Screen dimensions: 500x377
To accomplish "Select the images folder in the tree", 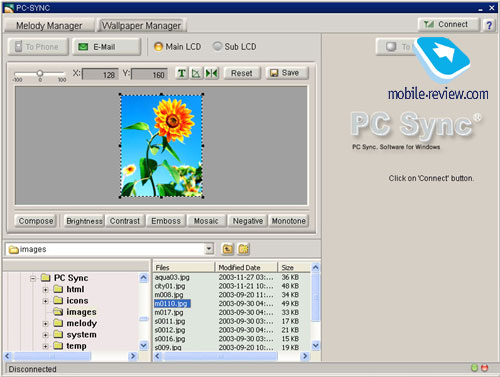I will click(x=81, y=312).
